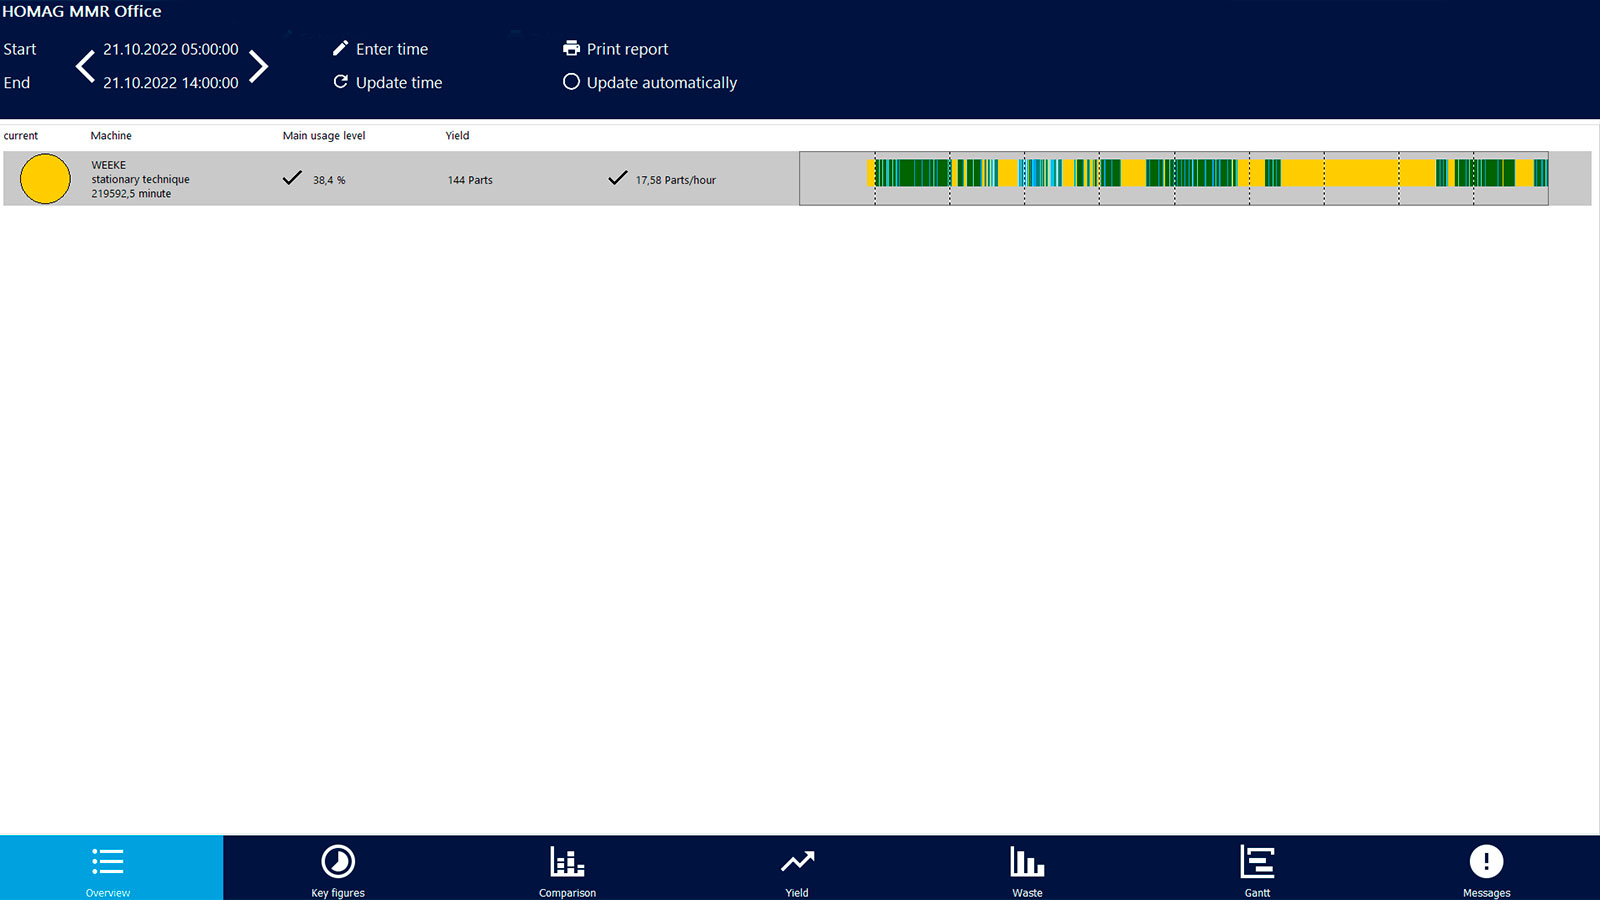
Task: Click the checkmark next to 17,58 Parts/hour
Action: tap(618, 178)
